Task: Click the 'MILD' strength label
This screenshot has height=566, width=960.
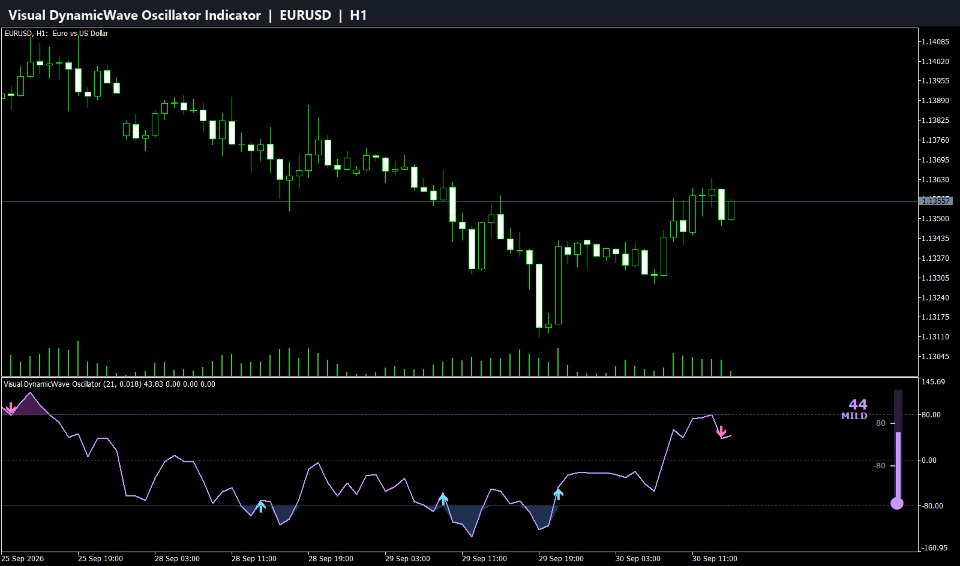Action: 854,416
